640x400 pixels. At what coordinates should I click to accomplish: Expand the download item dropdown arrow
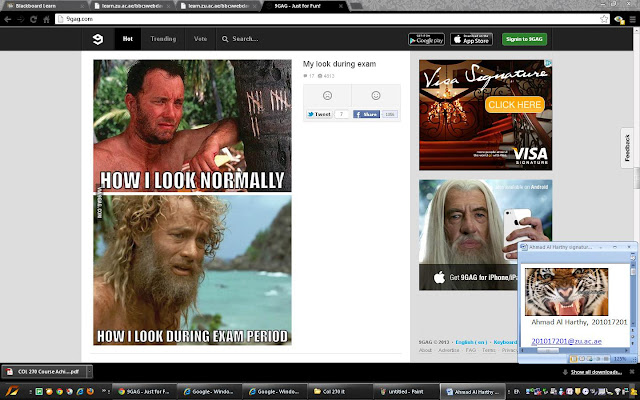[89, 372]
